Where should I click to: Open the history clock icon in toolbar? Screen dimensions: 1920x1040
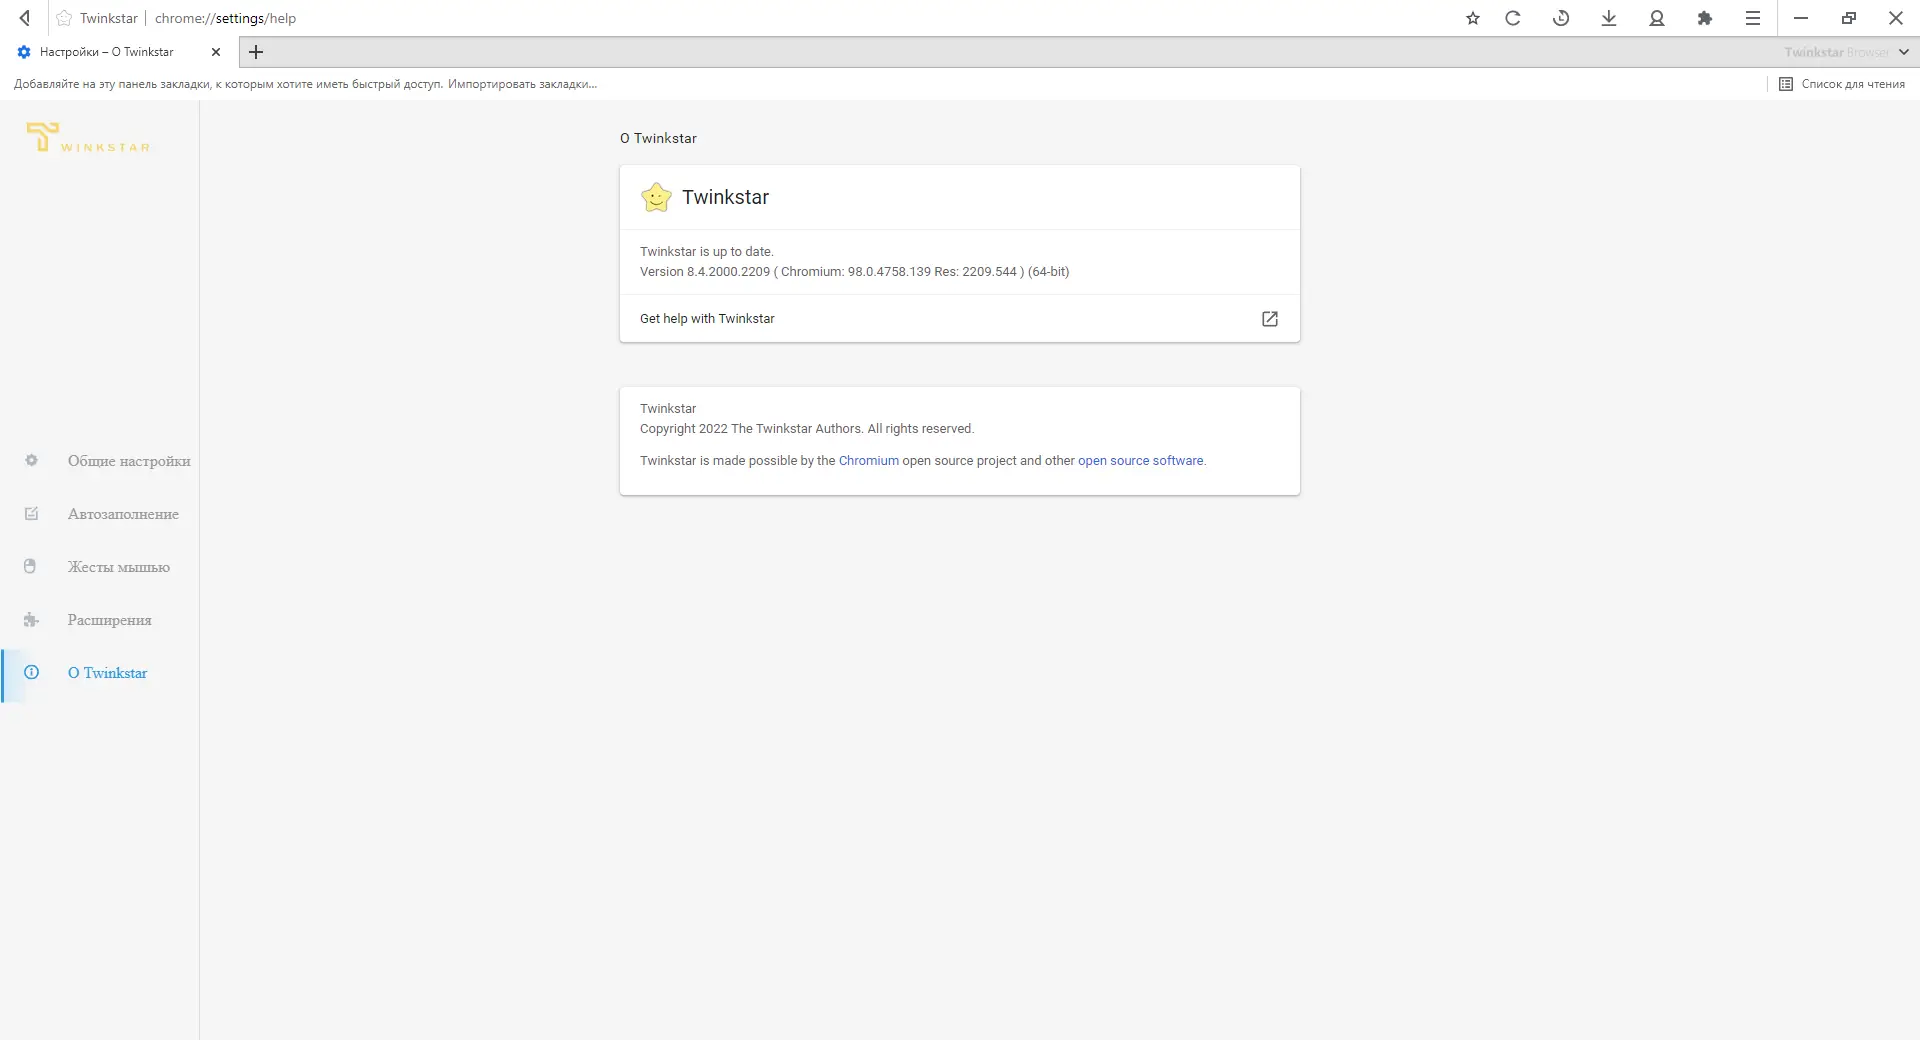(x=1561, y=18)
